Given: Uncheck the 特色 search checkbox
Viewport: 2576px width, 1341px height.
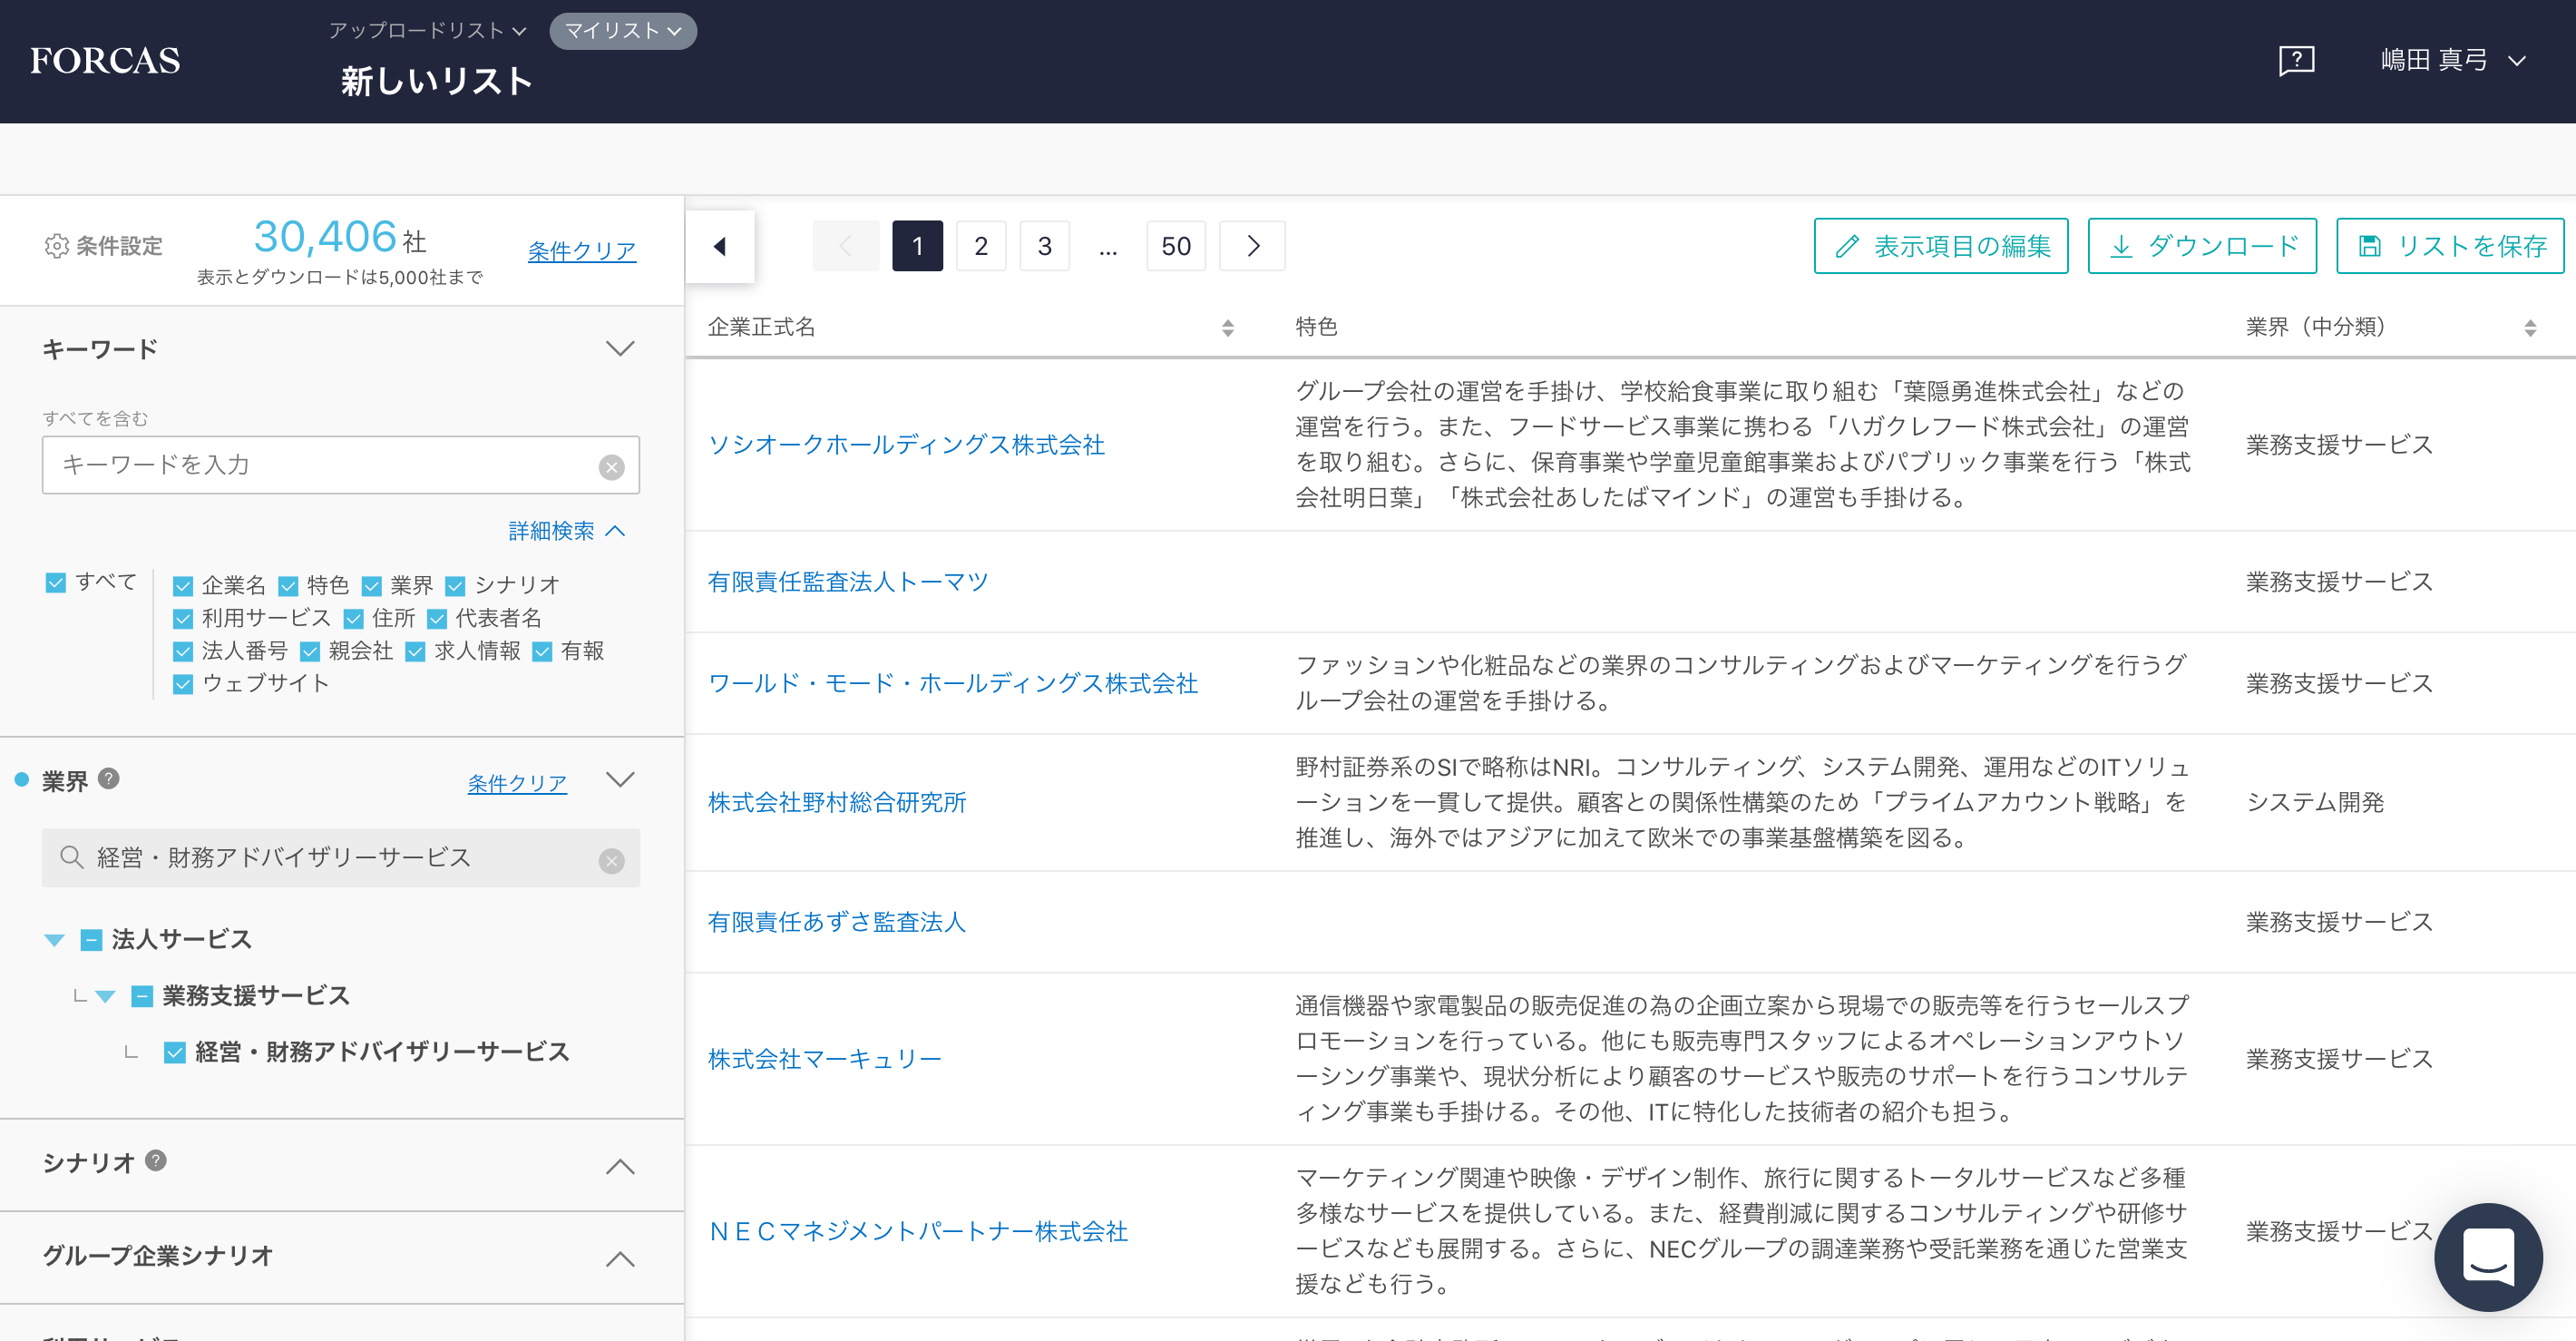Looking at the screenshot, I should pos(289,584).
